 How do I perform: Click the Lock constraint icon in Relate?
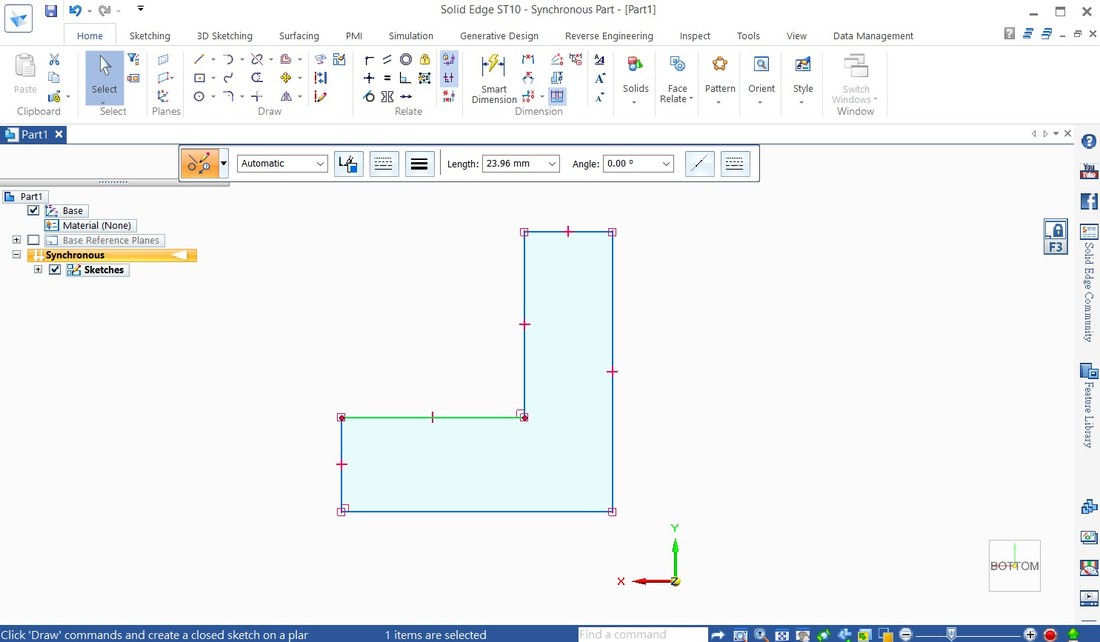[x=425, y=60]
